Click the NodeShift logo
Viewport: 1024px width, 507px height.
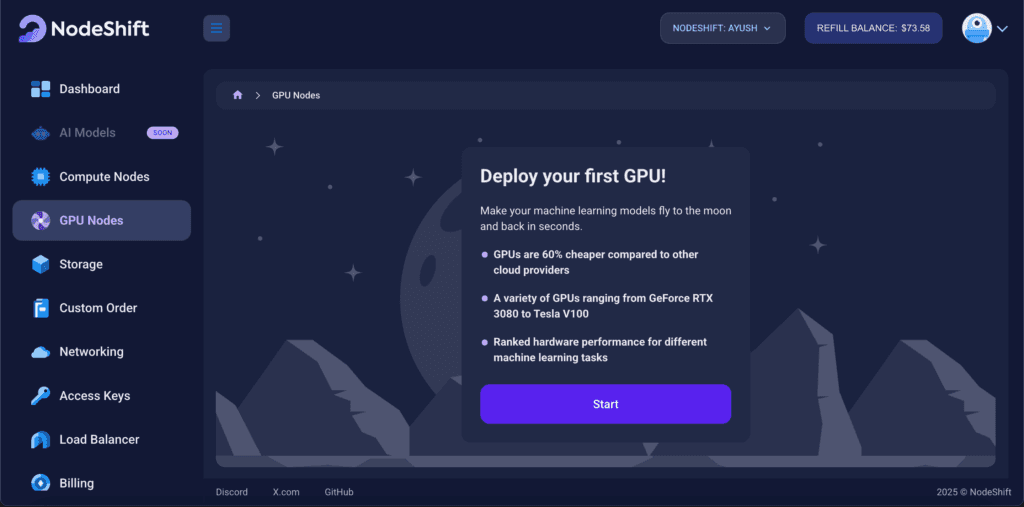coord(84,29)
